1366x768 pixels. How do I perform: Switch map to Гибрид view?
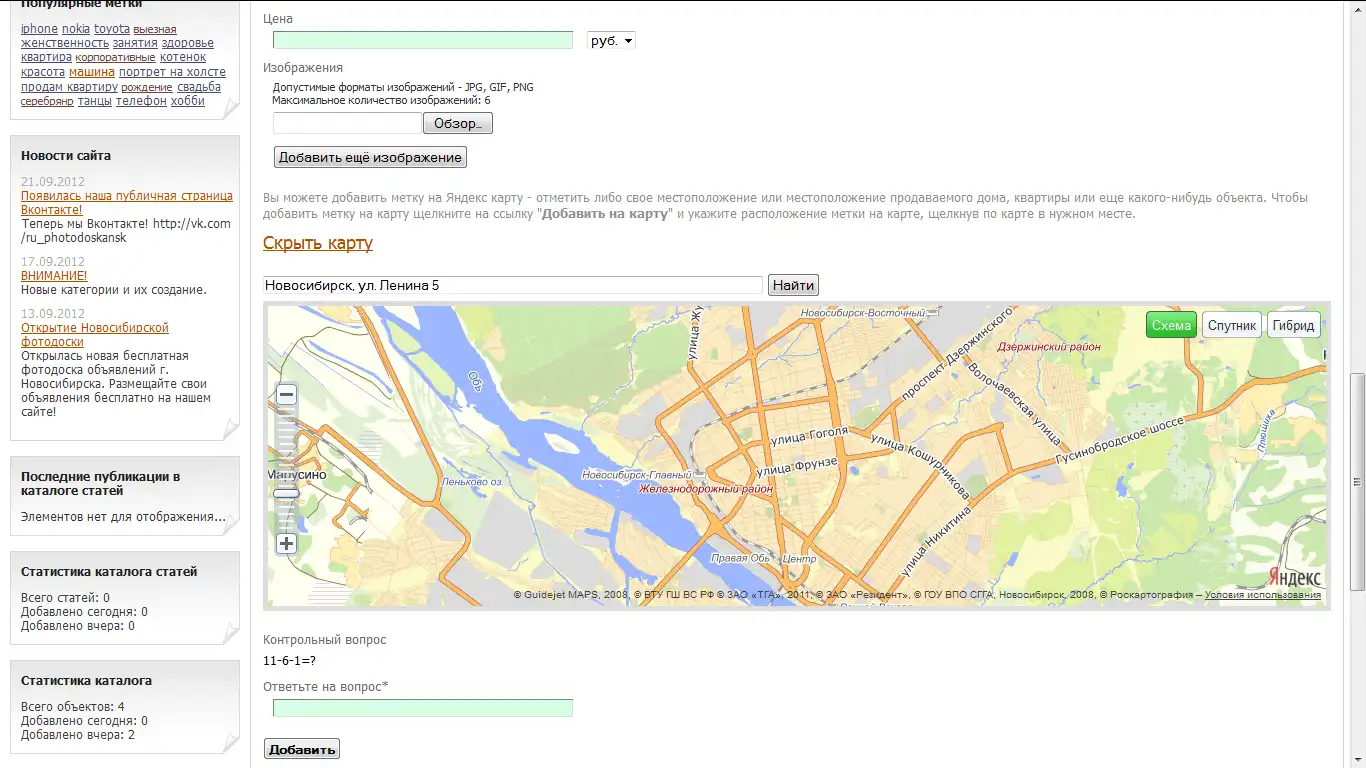[x=1293, y=325]
